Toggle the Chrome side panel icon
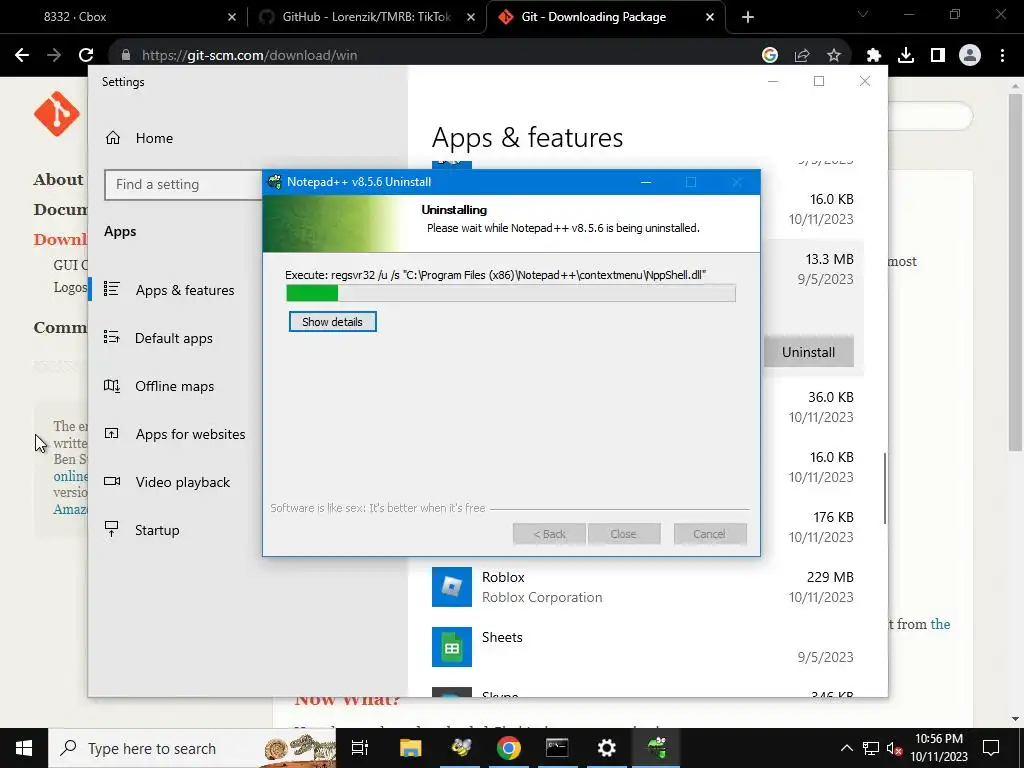This screenshot has width=1024, height=768. click(x=938, y=56)
